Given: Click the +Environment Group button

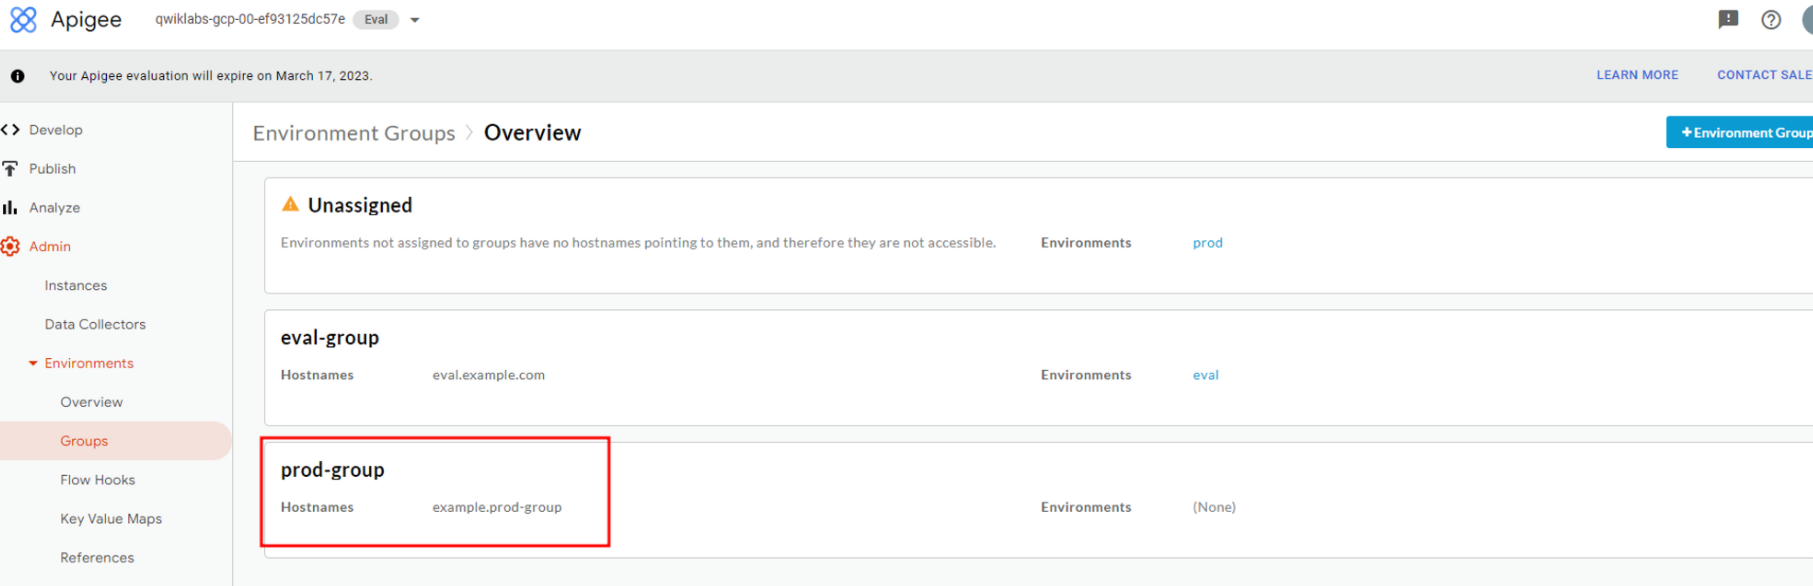Looking at the screenshot, I should click(1740, 132).
